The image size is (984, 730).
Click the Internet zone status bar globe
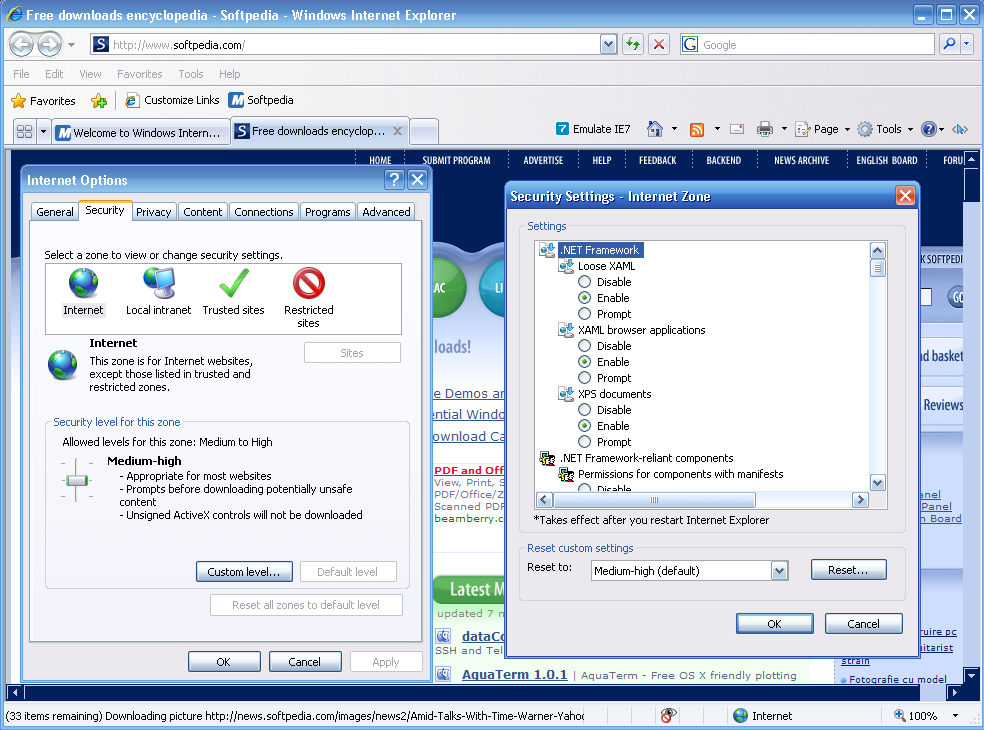point(741,716)
